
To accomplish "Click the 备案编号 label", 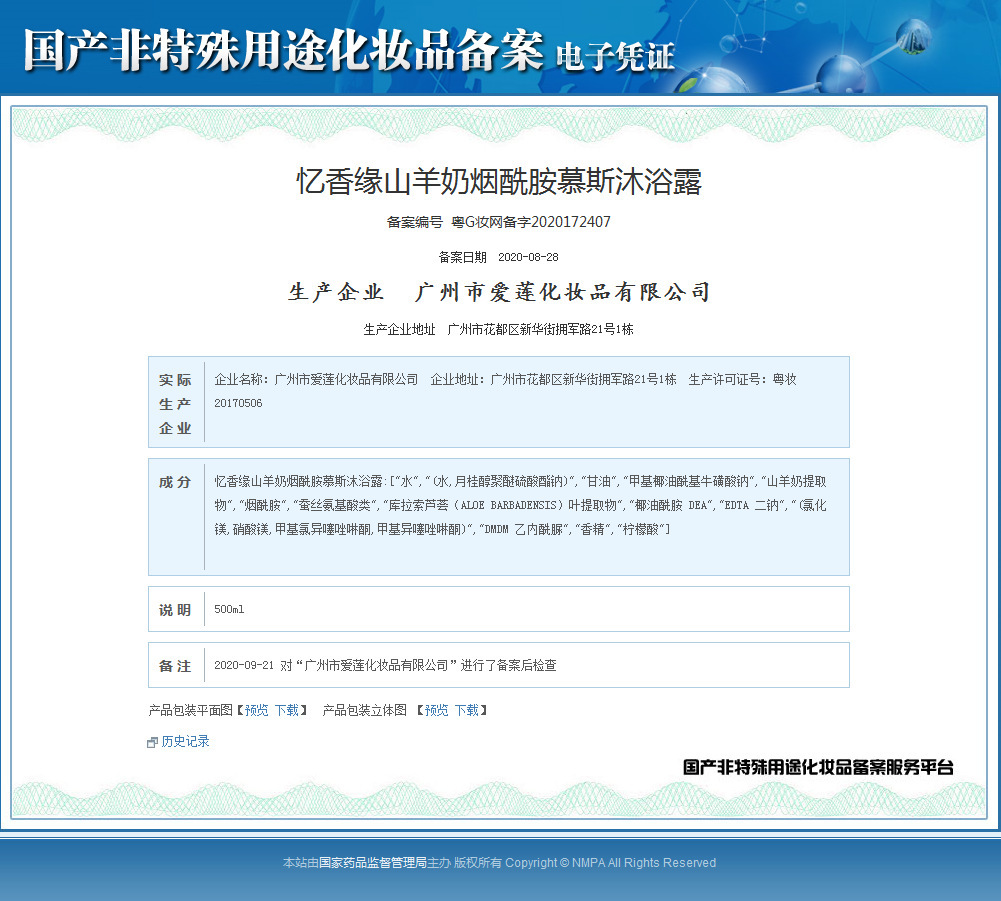I will [414, 222].
